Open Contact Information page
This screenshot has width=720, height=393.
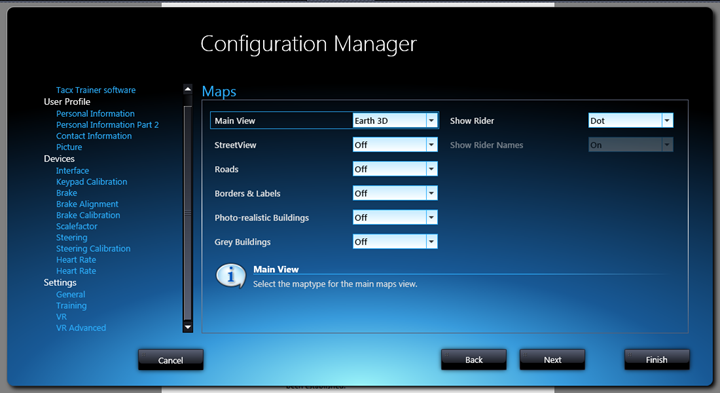[x=94, y=136]
